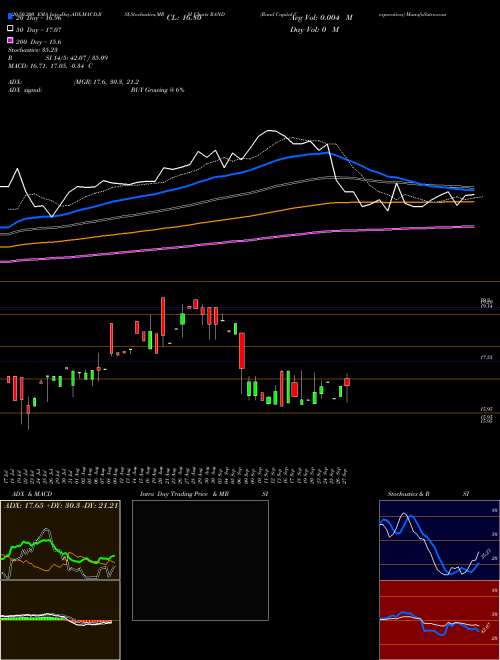
Task: Click the last red candlestick on the right
Action: coord(347,382)
